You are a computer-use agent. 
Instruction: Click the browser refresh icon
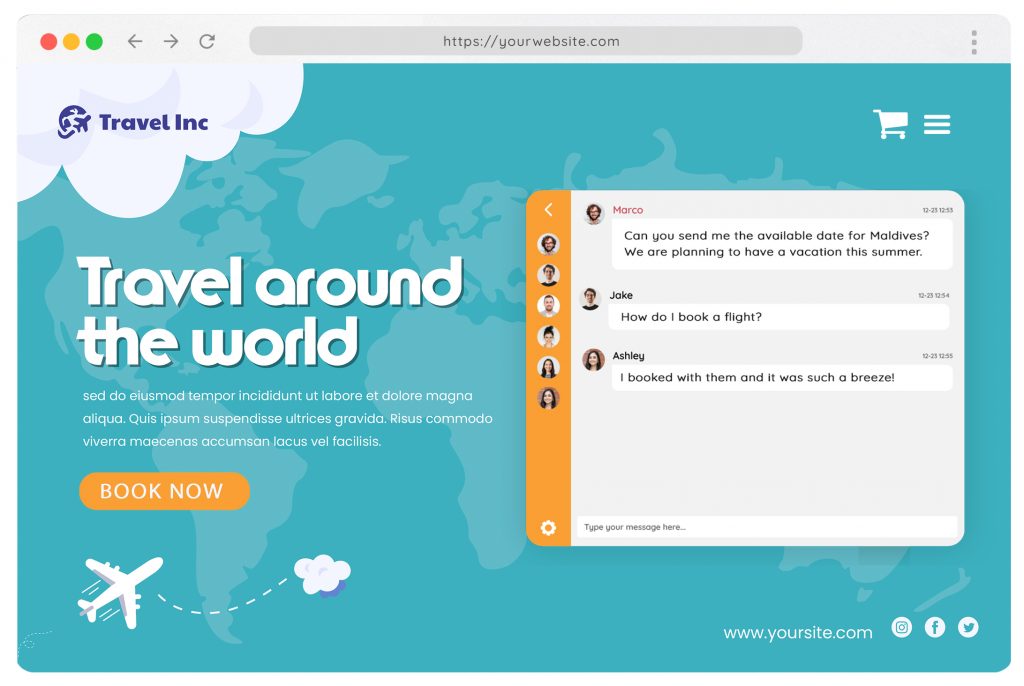[207, 41]
